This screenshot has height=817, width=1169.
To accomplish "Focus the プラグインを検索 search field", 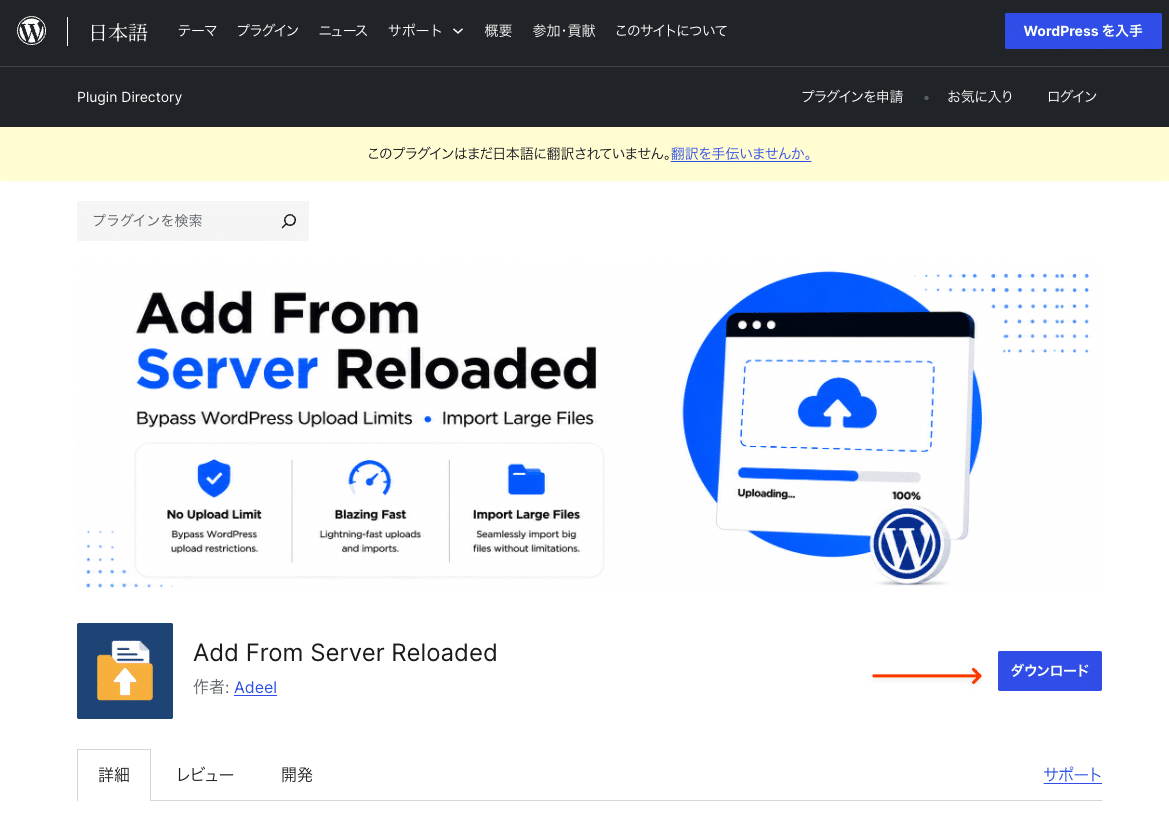I will (192, 221).
